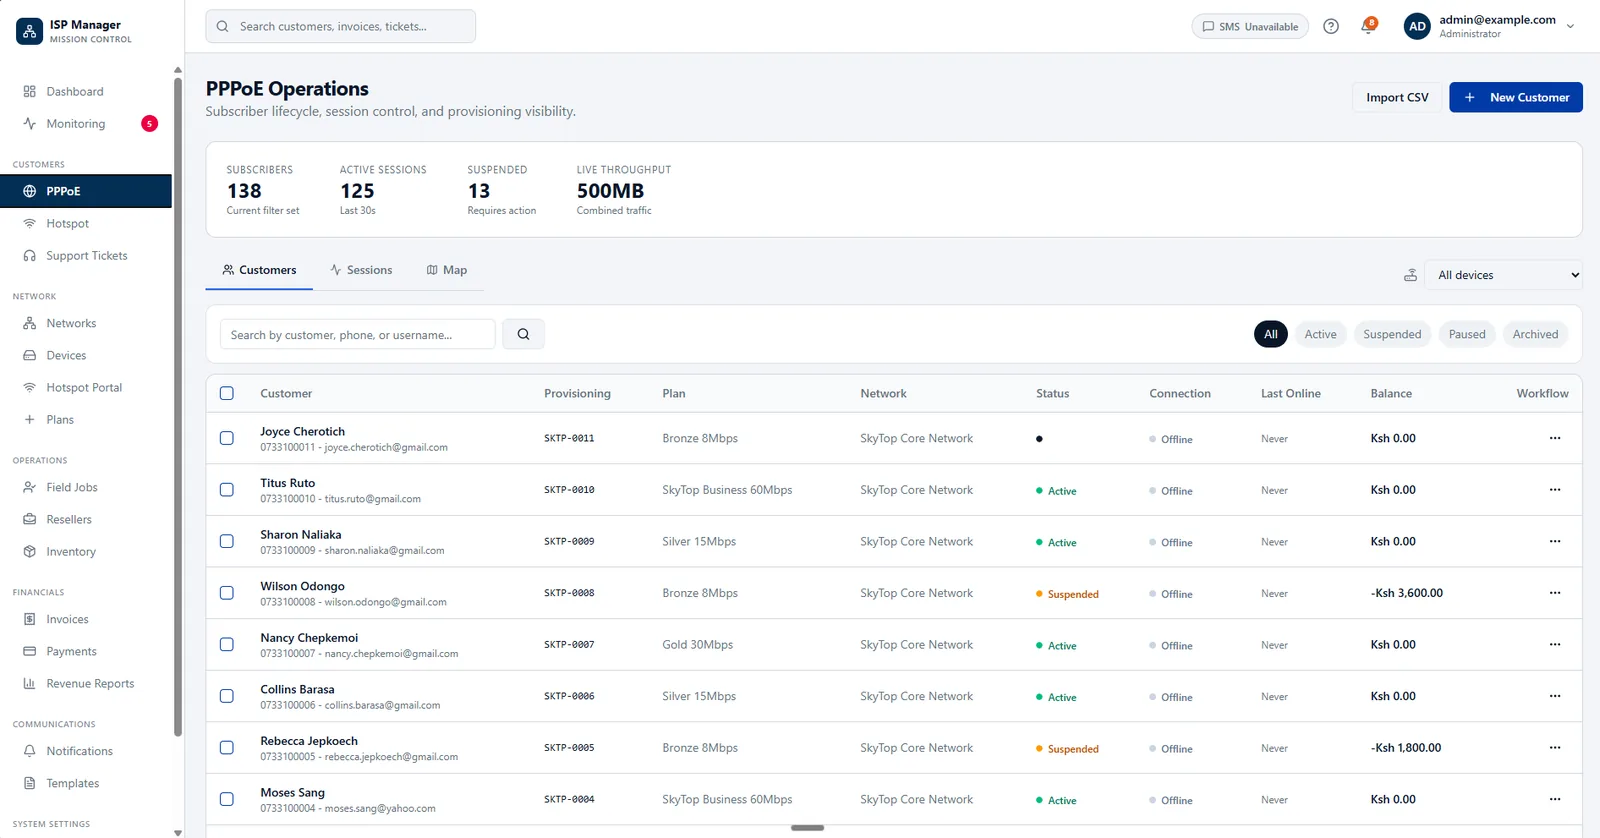Click the AD user avatar

click(1417, 27)
